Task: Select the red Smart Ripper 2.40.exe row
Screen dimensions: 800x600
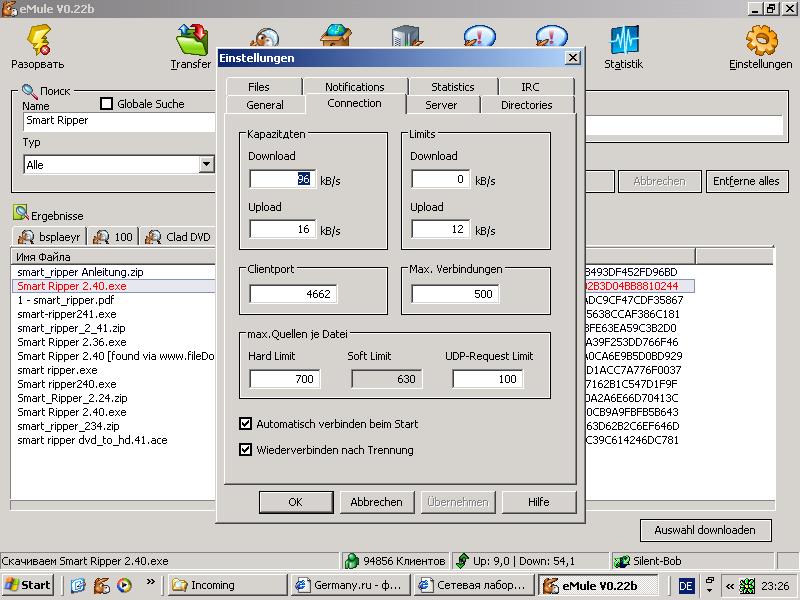Action: (72, 286)
